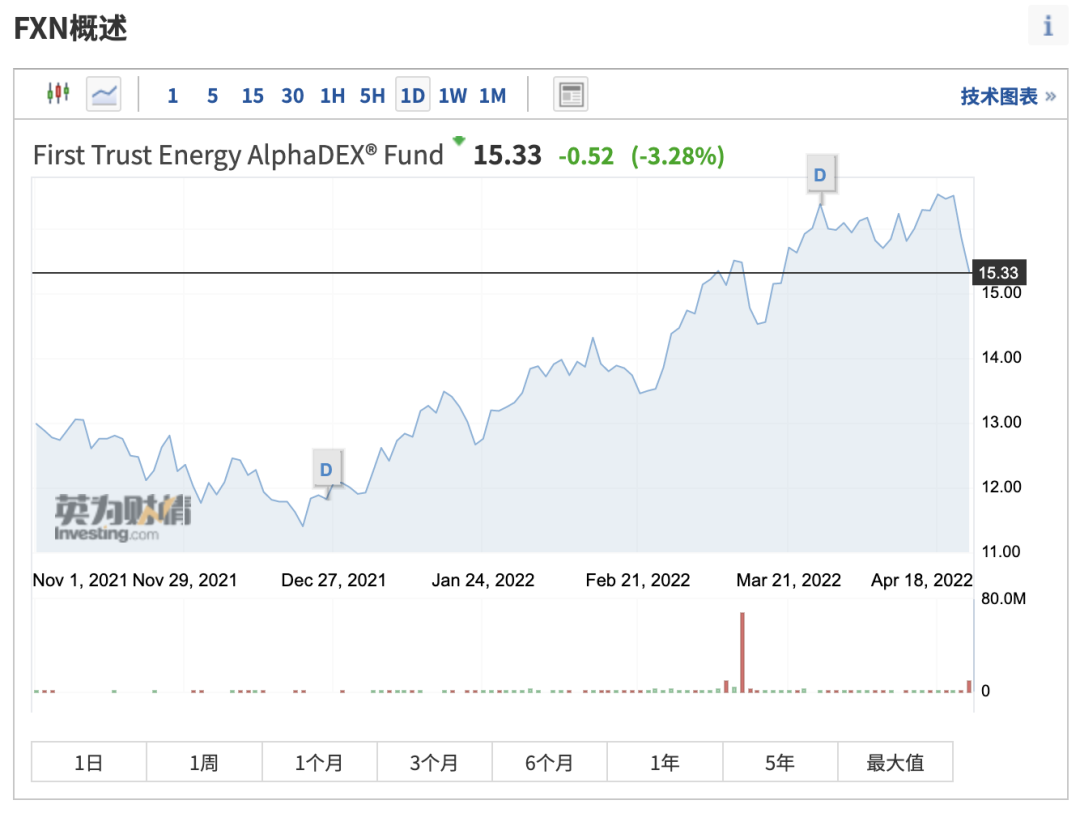Image resolution: width=1080 pixels, height=813 pixels.
Task: Open the news overlay icon in toolbar
Action: click(x=571, y=95)
